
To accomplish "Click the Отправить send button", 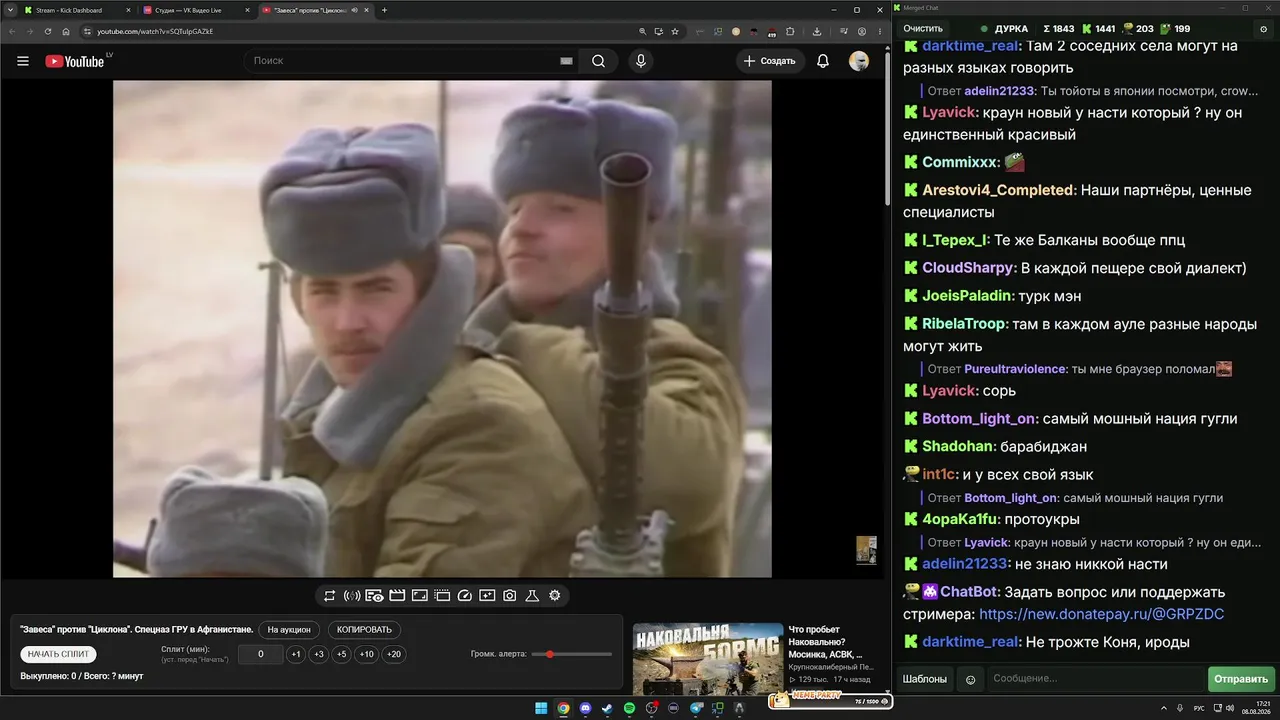I will (x=1241, y=679).
